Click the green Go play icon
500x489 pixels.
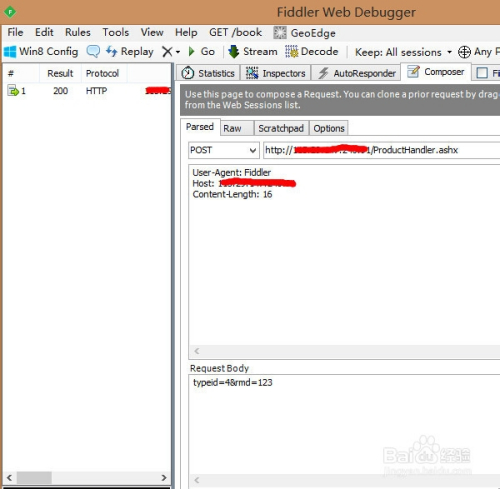pyautogui.click(x=191, y=51)
